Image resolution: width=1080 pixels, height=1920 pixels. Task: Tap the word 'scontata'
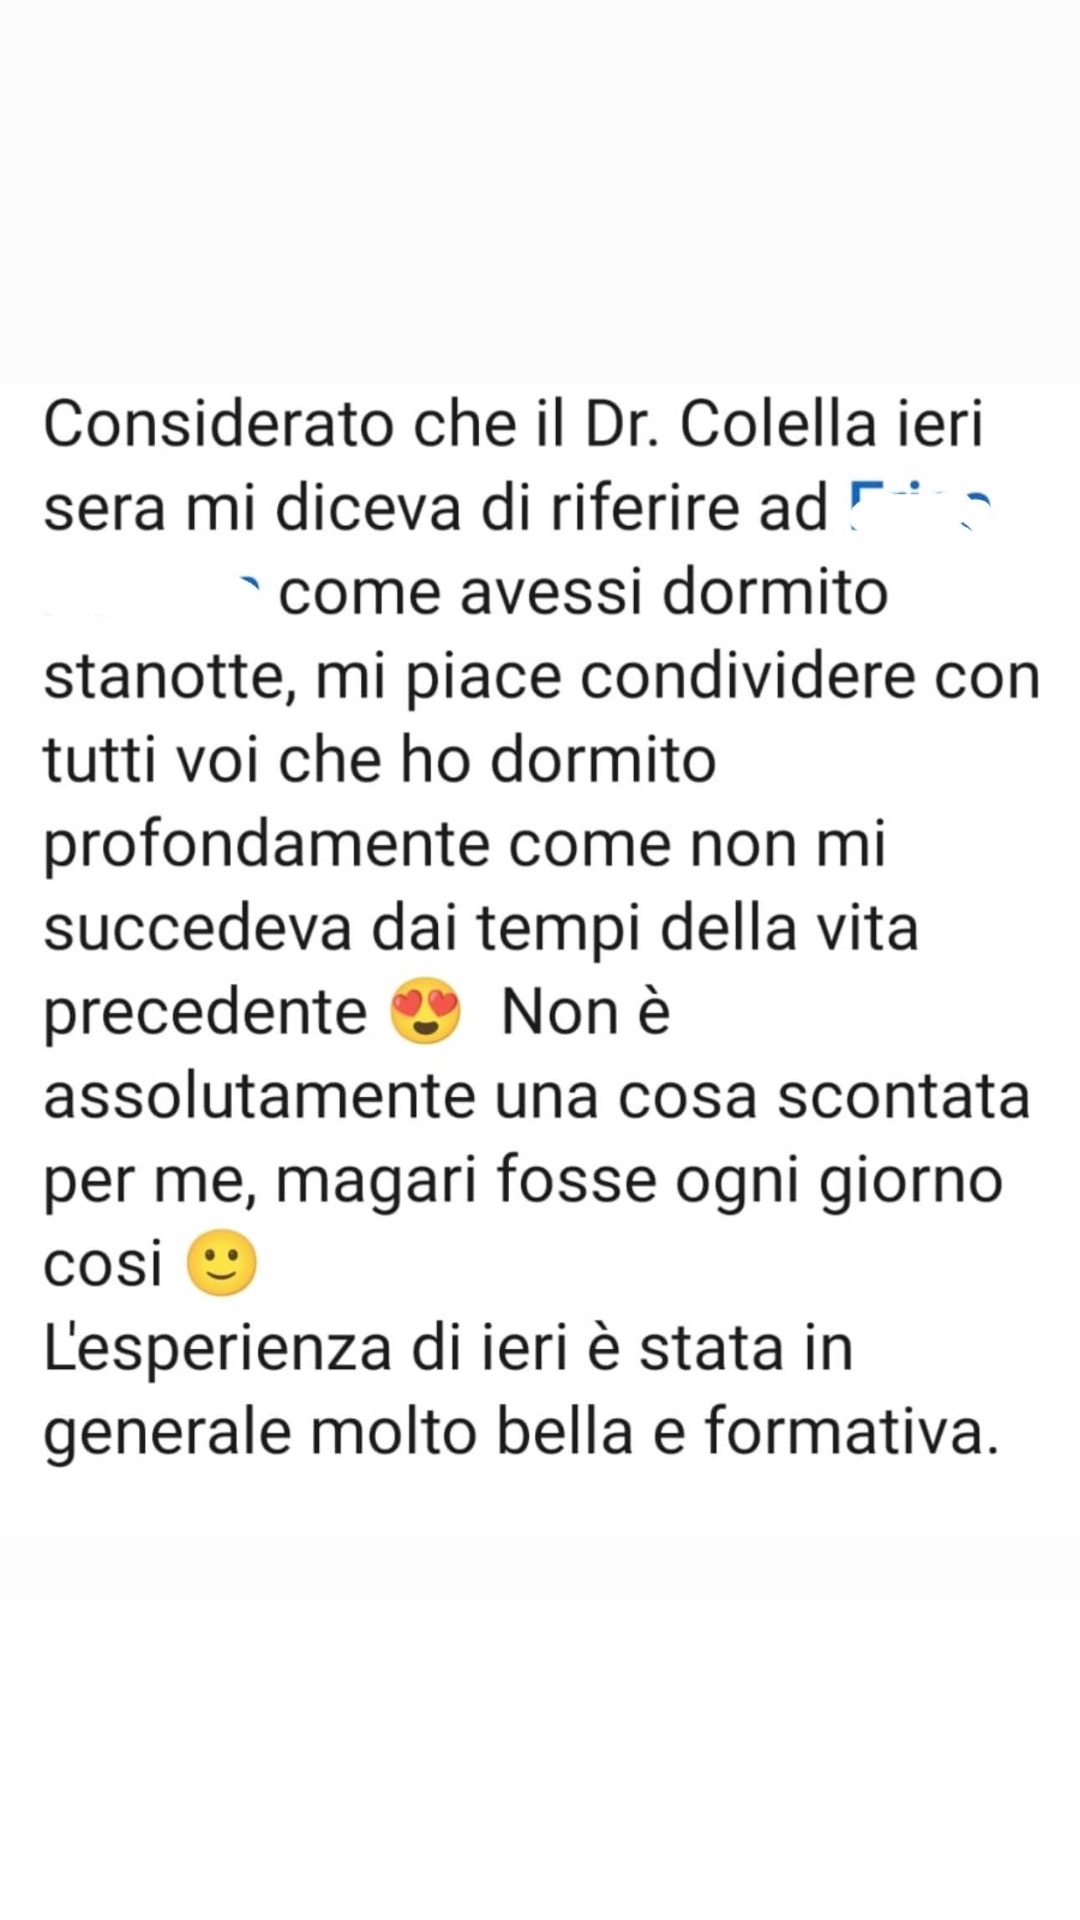click(x=904, y=1096)
